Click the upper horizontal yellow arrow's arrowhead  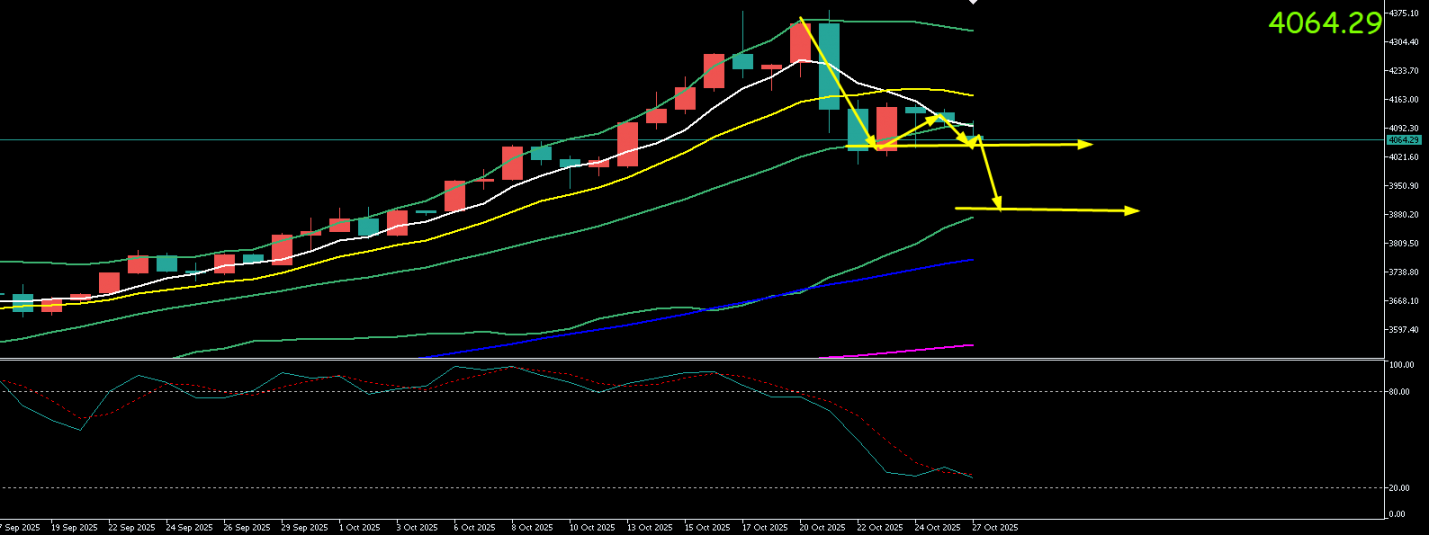click(x=1086, y=145)
